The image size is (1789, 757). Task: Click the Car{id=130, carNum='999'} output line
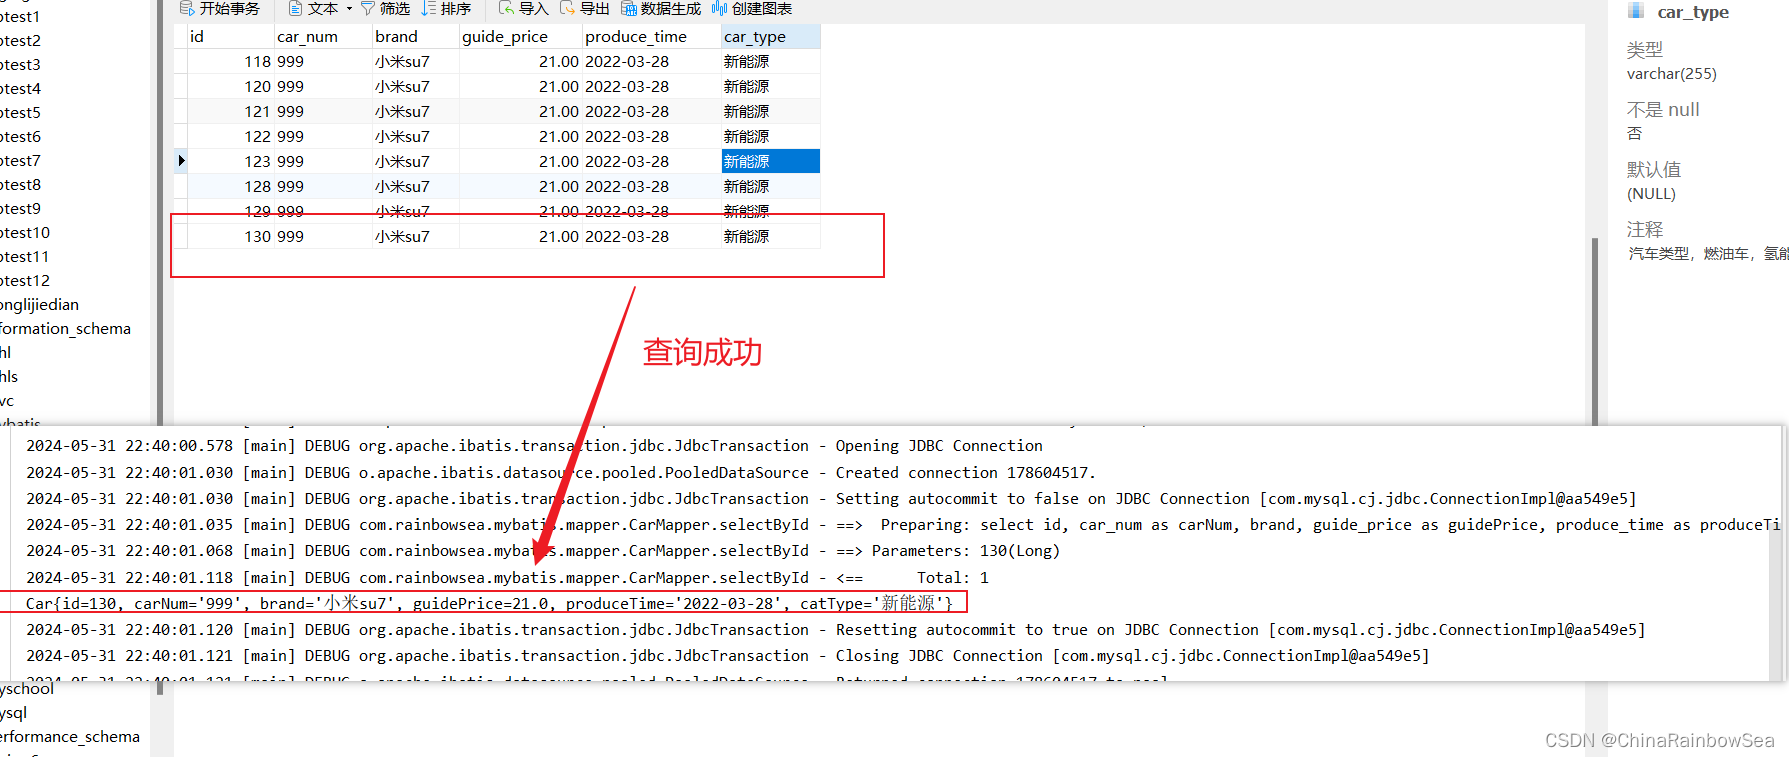489,604
